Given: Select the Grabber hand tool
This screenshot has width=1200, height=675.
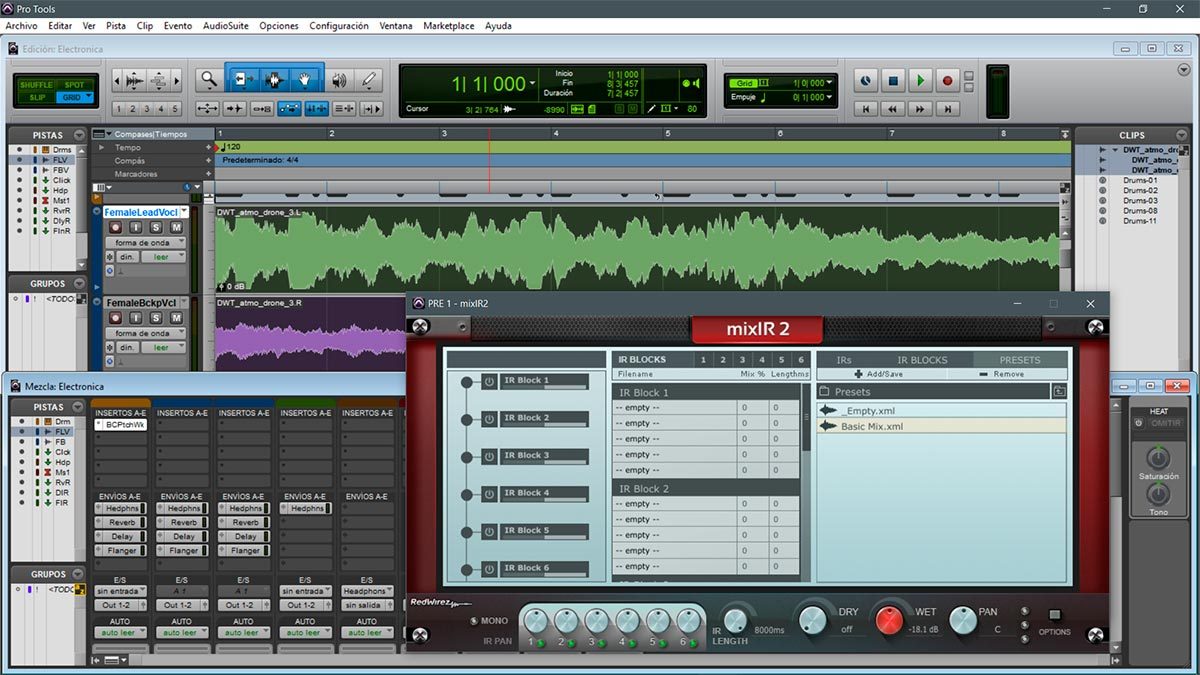Looking at the screenshot, I should coord(304,80).
